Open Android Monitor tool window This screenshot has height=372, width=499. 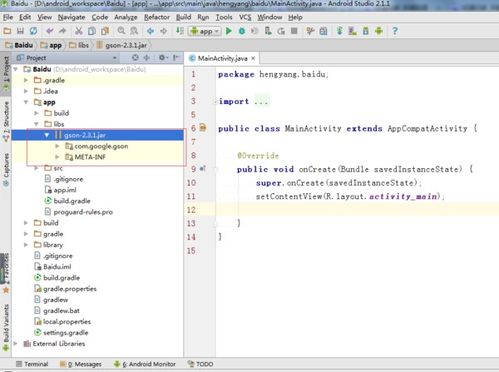[x=145, y=364]
